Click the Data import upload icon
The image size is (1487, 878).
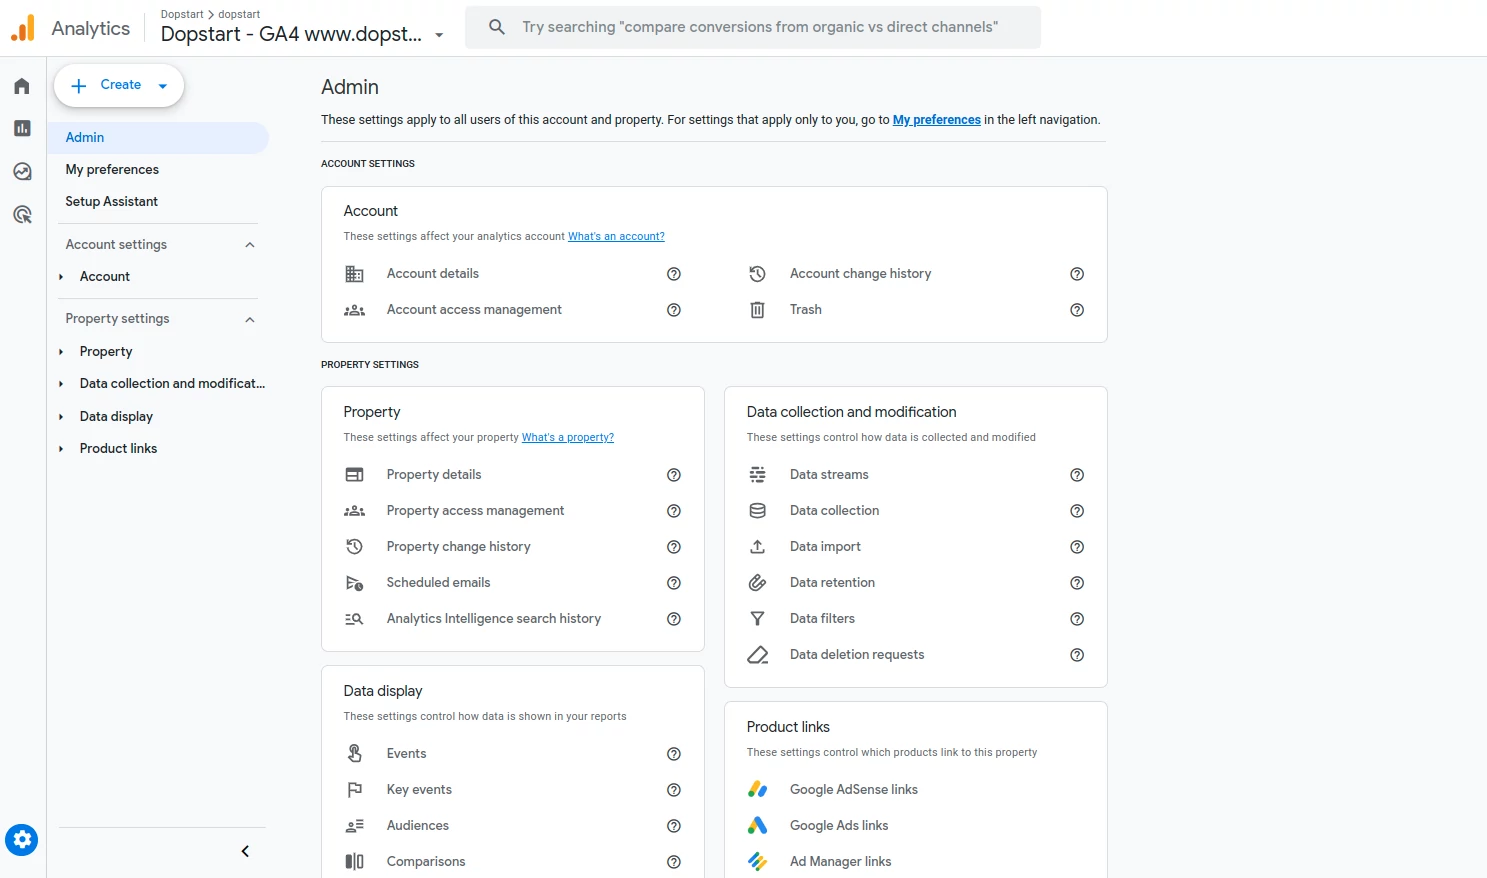coord(758,547)
